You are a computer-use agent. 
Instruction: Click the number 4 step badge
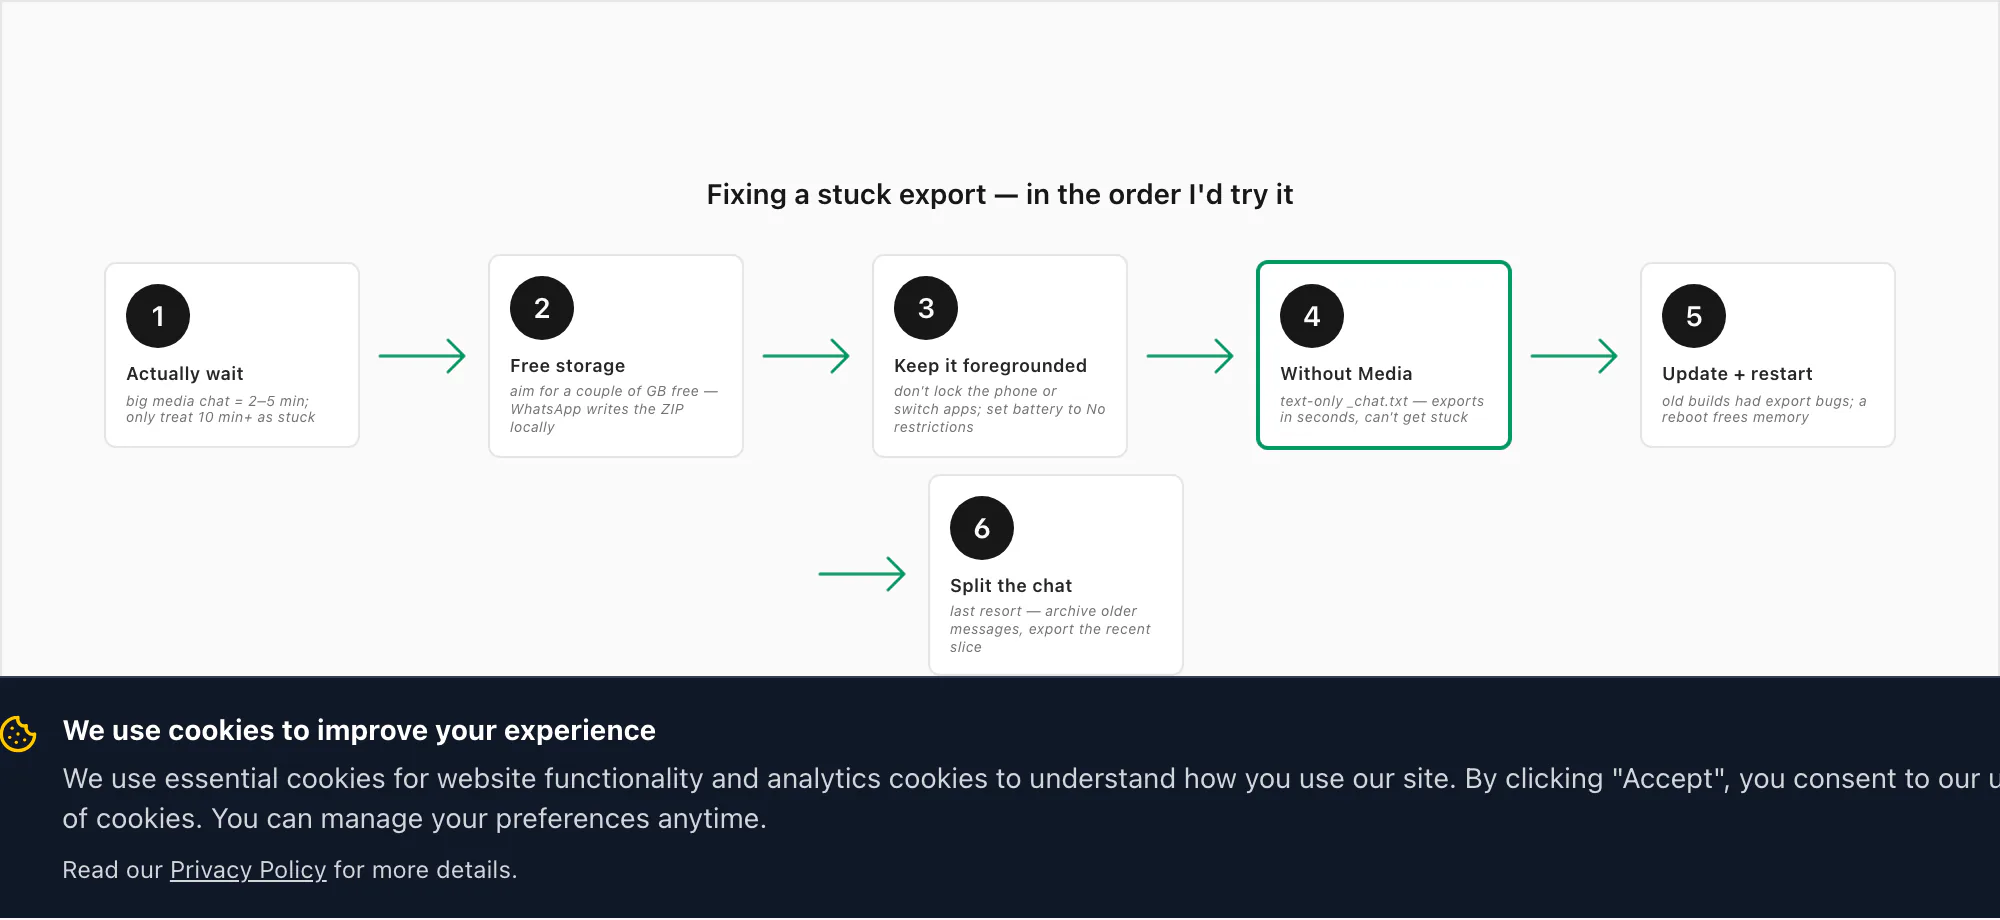click(1312, 316)
